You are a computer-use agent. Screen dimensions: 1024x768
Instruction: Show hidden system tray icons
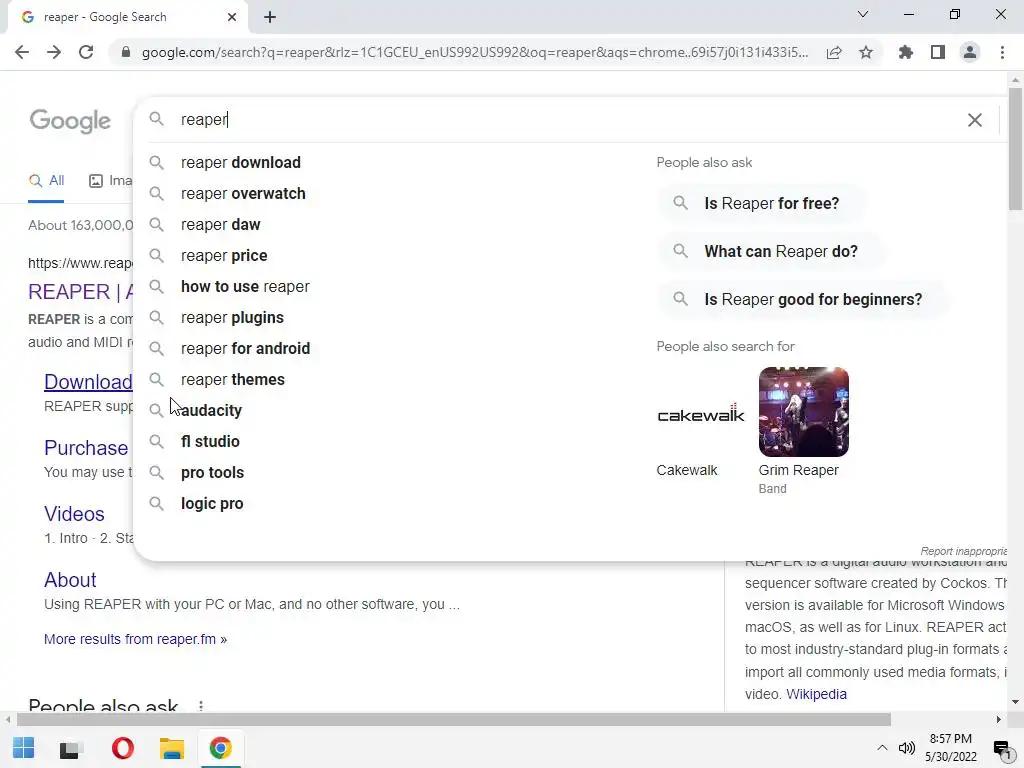coord(882,748)
